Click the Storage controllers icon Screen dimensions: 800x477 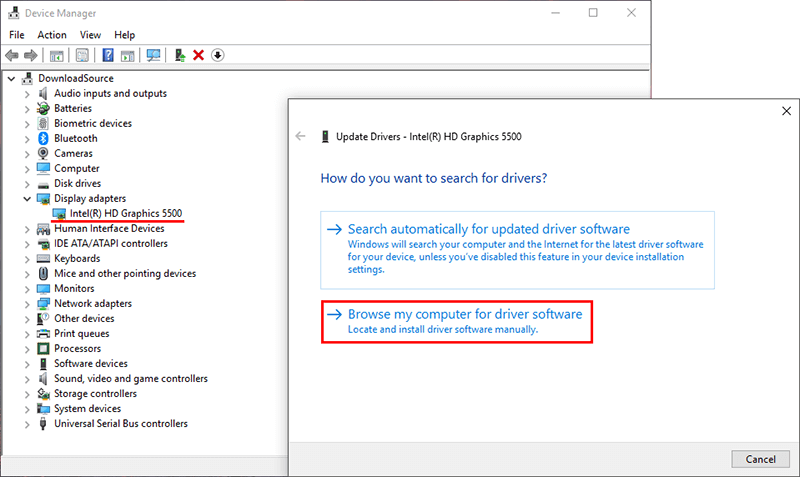[43, 393]
